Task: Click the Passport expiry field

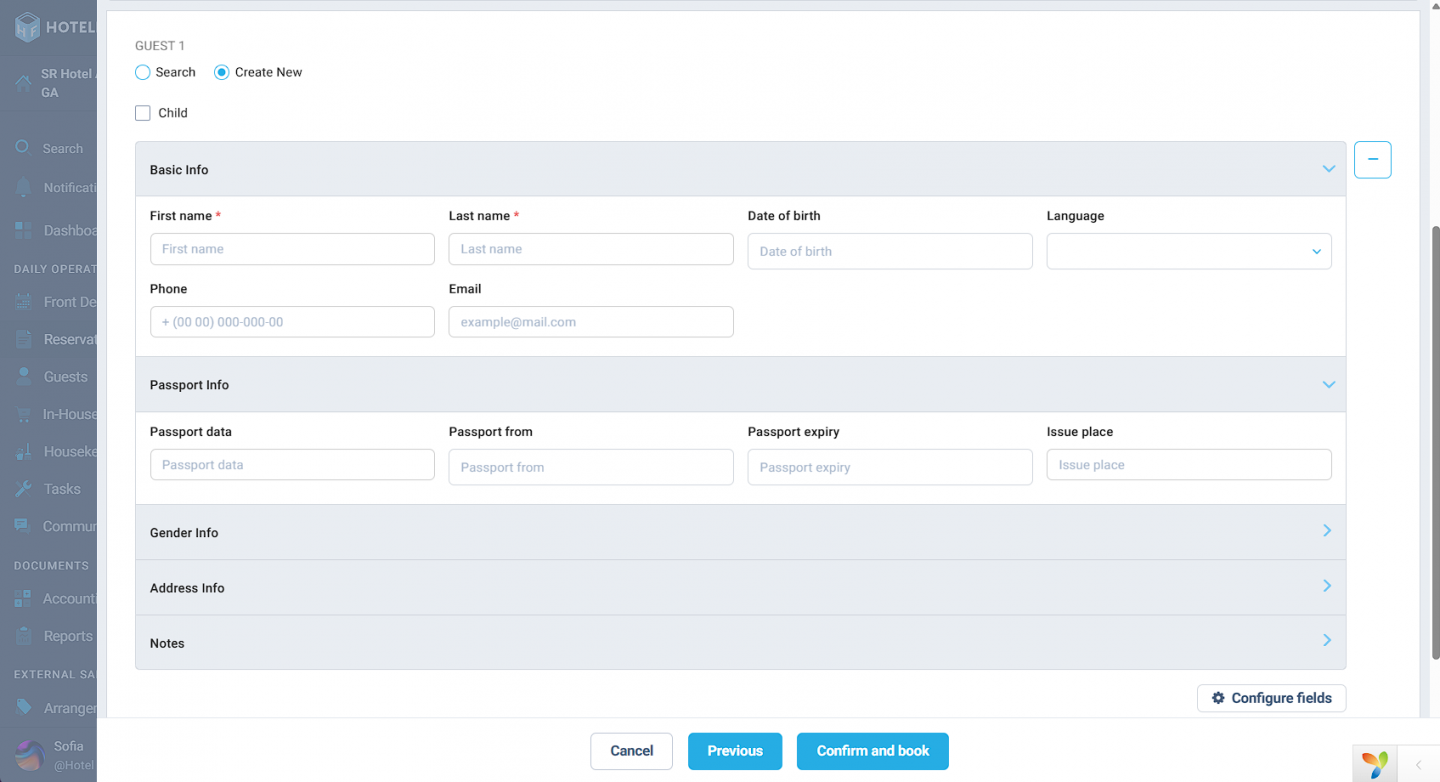Action: (890, 467)
